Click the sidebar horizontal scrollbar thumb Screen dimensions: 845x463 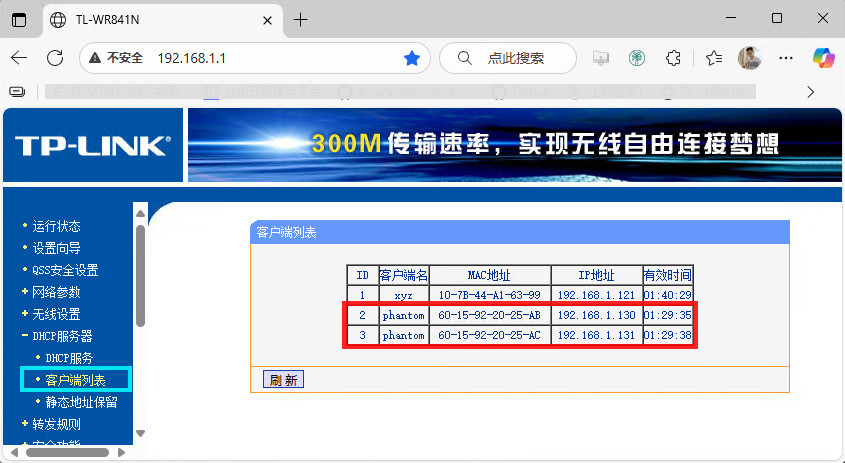67,452
